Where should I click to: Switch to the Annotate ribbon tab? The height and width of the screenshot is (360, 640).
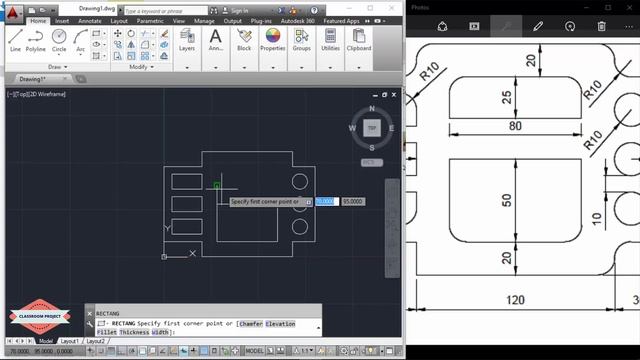90,21
